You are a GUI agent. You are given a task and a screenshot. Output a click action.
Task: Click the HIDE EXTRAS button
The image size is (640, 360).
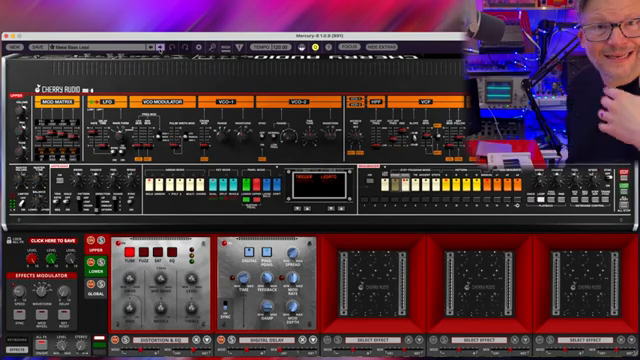382,47
